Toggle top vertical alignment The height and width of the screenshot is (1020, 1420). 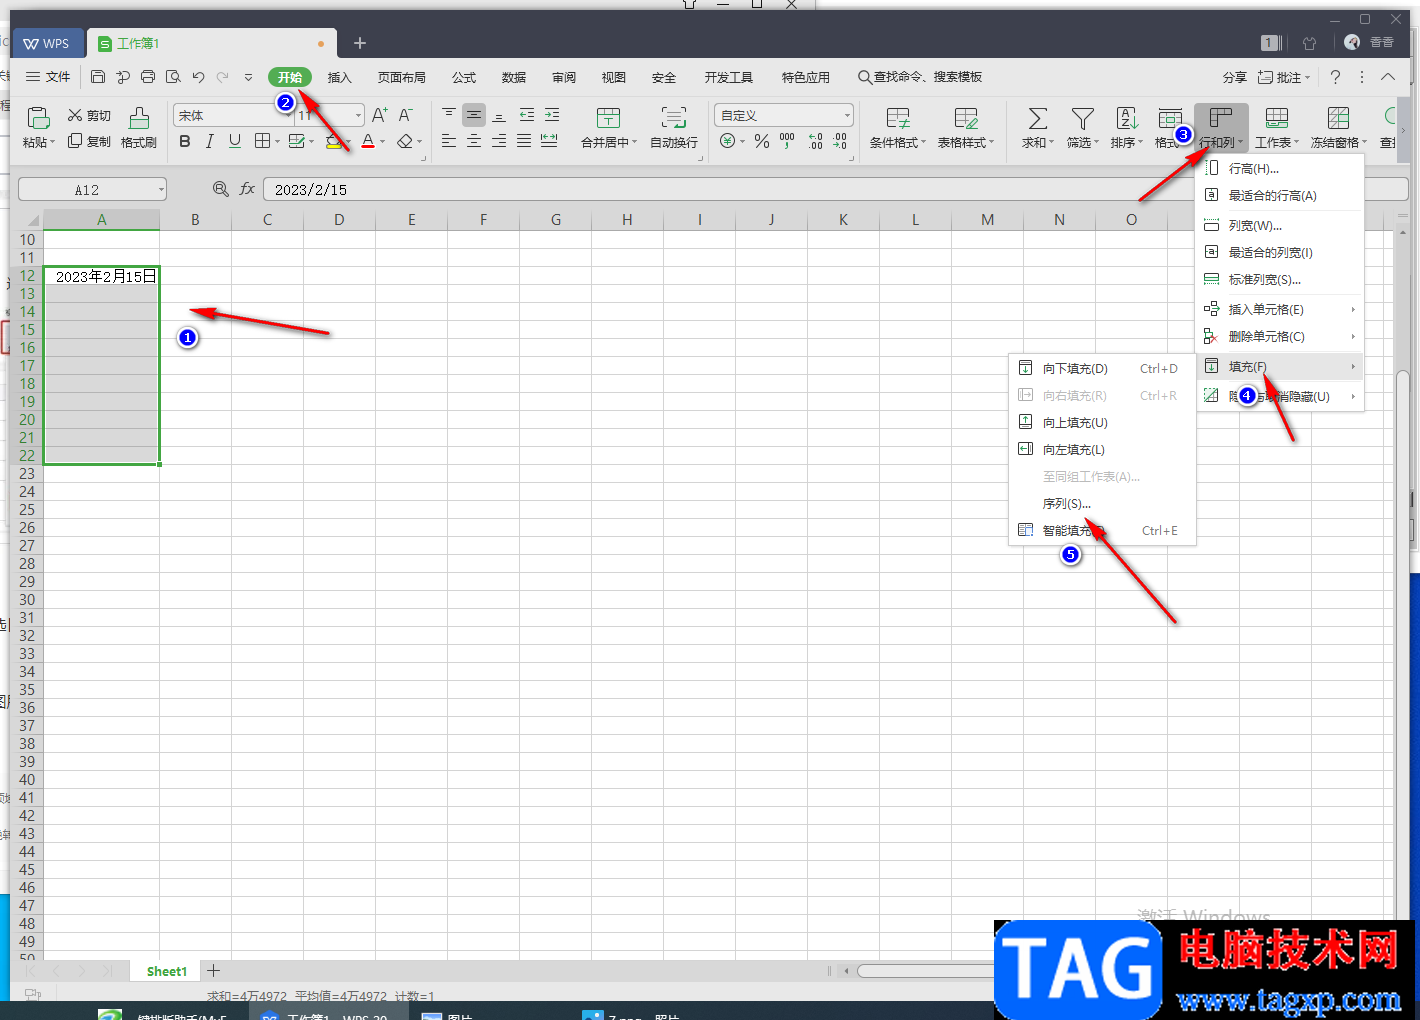click(449, 115)
